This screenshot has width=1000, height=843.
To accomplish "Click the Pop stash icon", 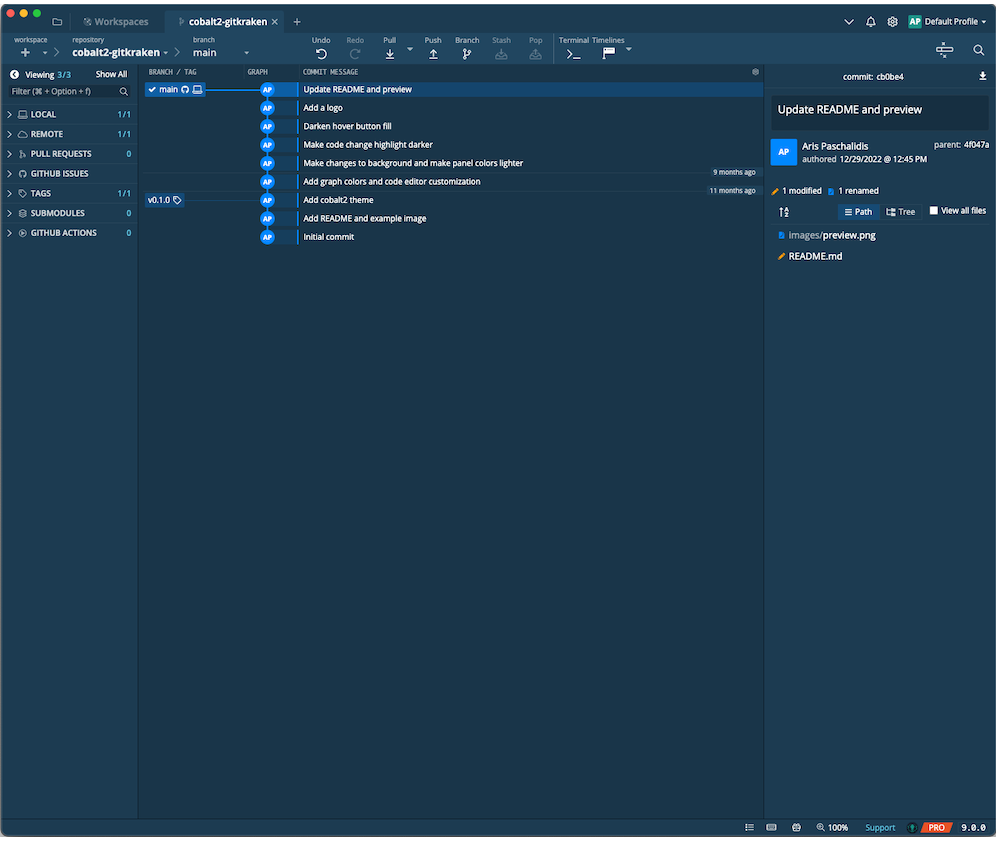I will point(536,55).
